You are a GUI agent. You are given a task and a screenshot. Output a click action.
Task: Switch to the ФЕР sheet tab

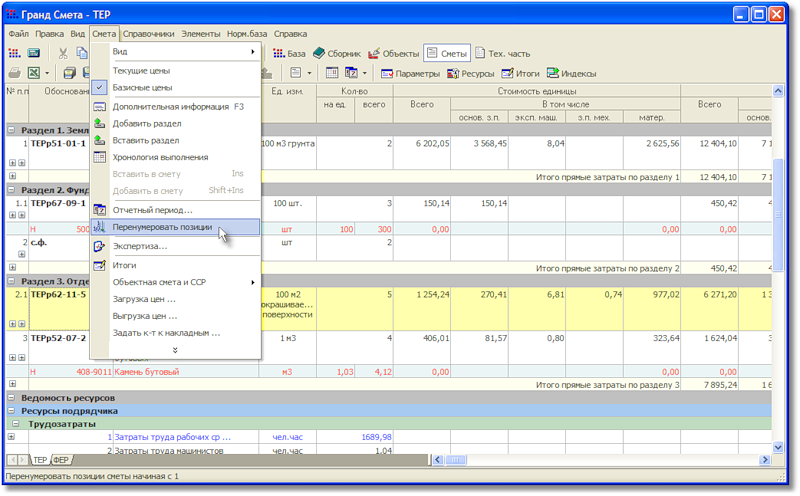click(x=61, y=460)
